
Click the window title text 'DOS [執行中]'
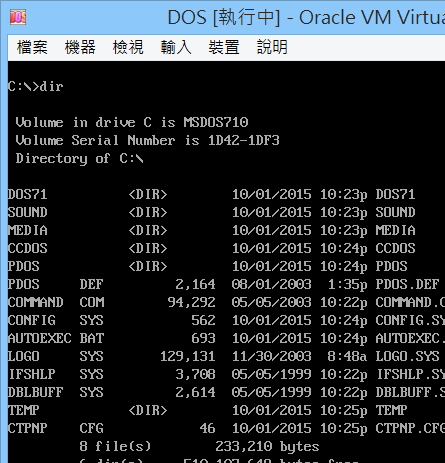coord(223,17)
